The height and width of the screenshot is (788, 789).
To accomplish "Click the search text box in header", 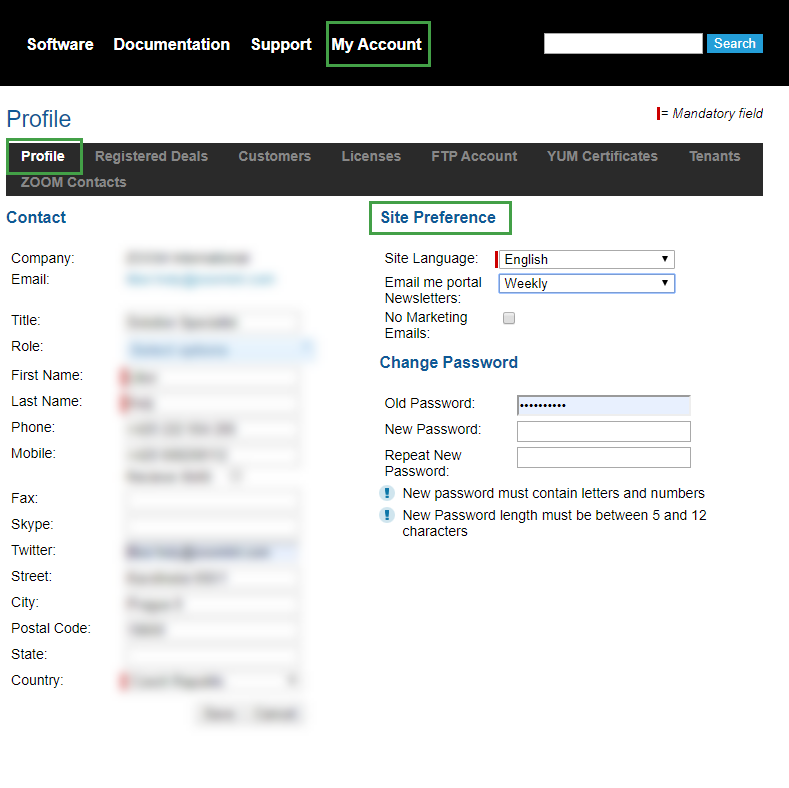I will (622, 44).
